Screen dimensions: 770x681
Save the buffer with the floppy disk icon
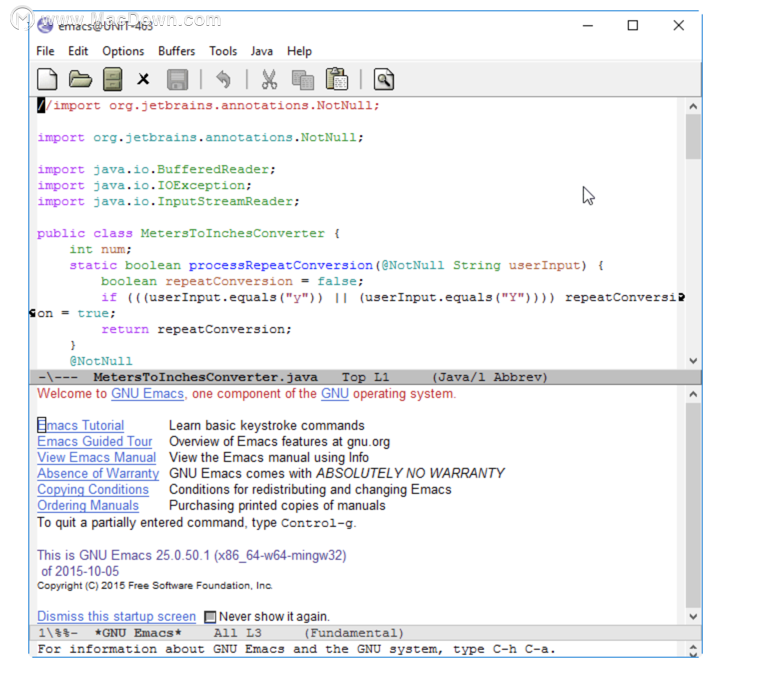[177, 80]
